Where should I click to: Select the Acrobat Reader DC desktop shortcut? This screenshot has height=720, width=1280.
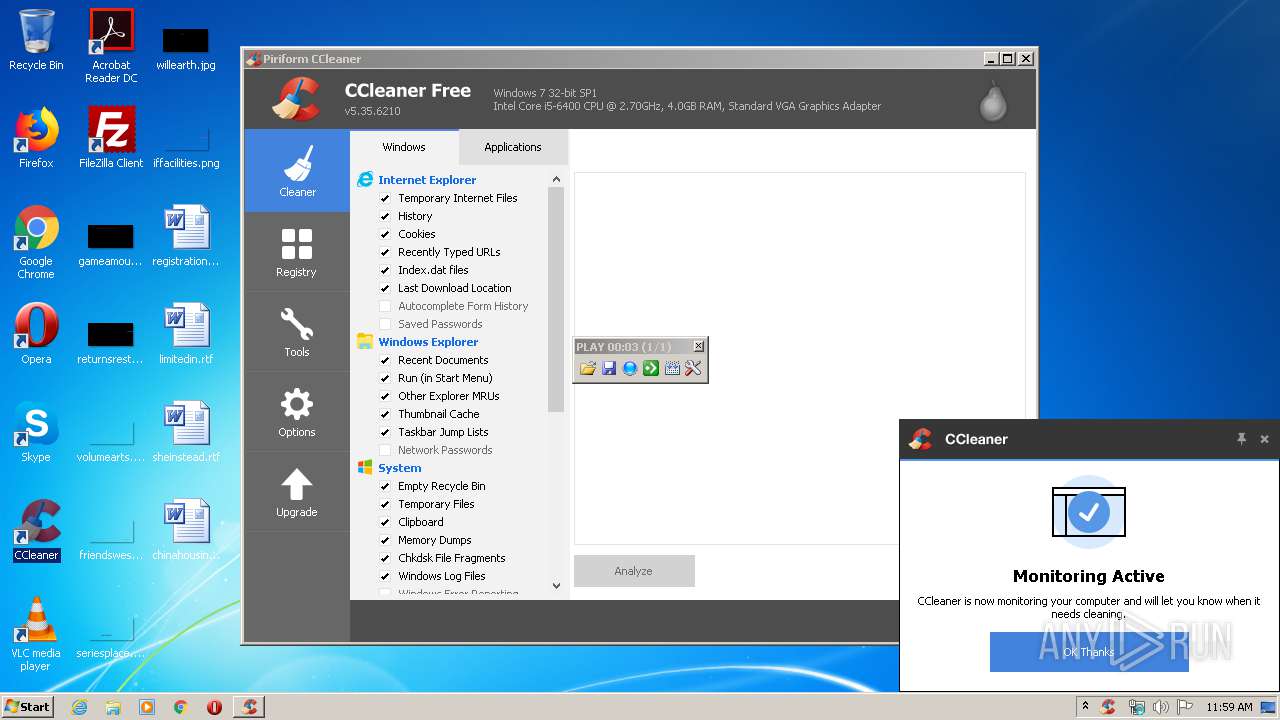tap(111, 46)
